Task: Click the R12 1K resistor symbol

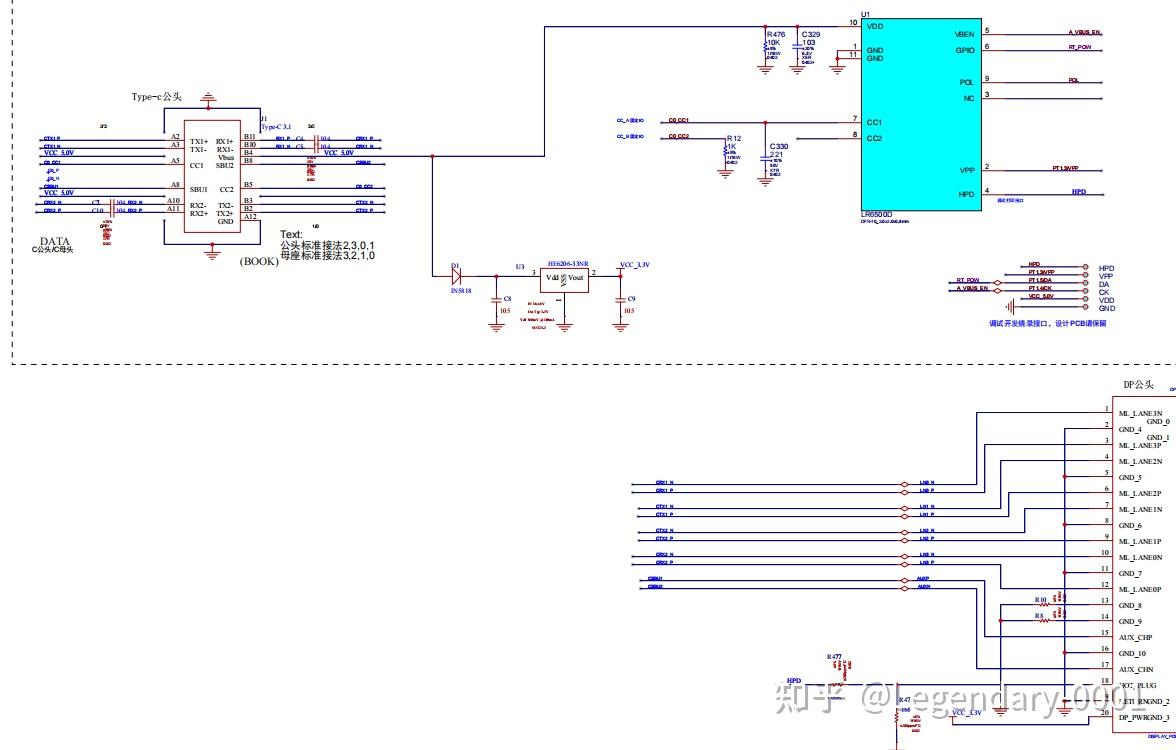Action: (x=727, y=150)
